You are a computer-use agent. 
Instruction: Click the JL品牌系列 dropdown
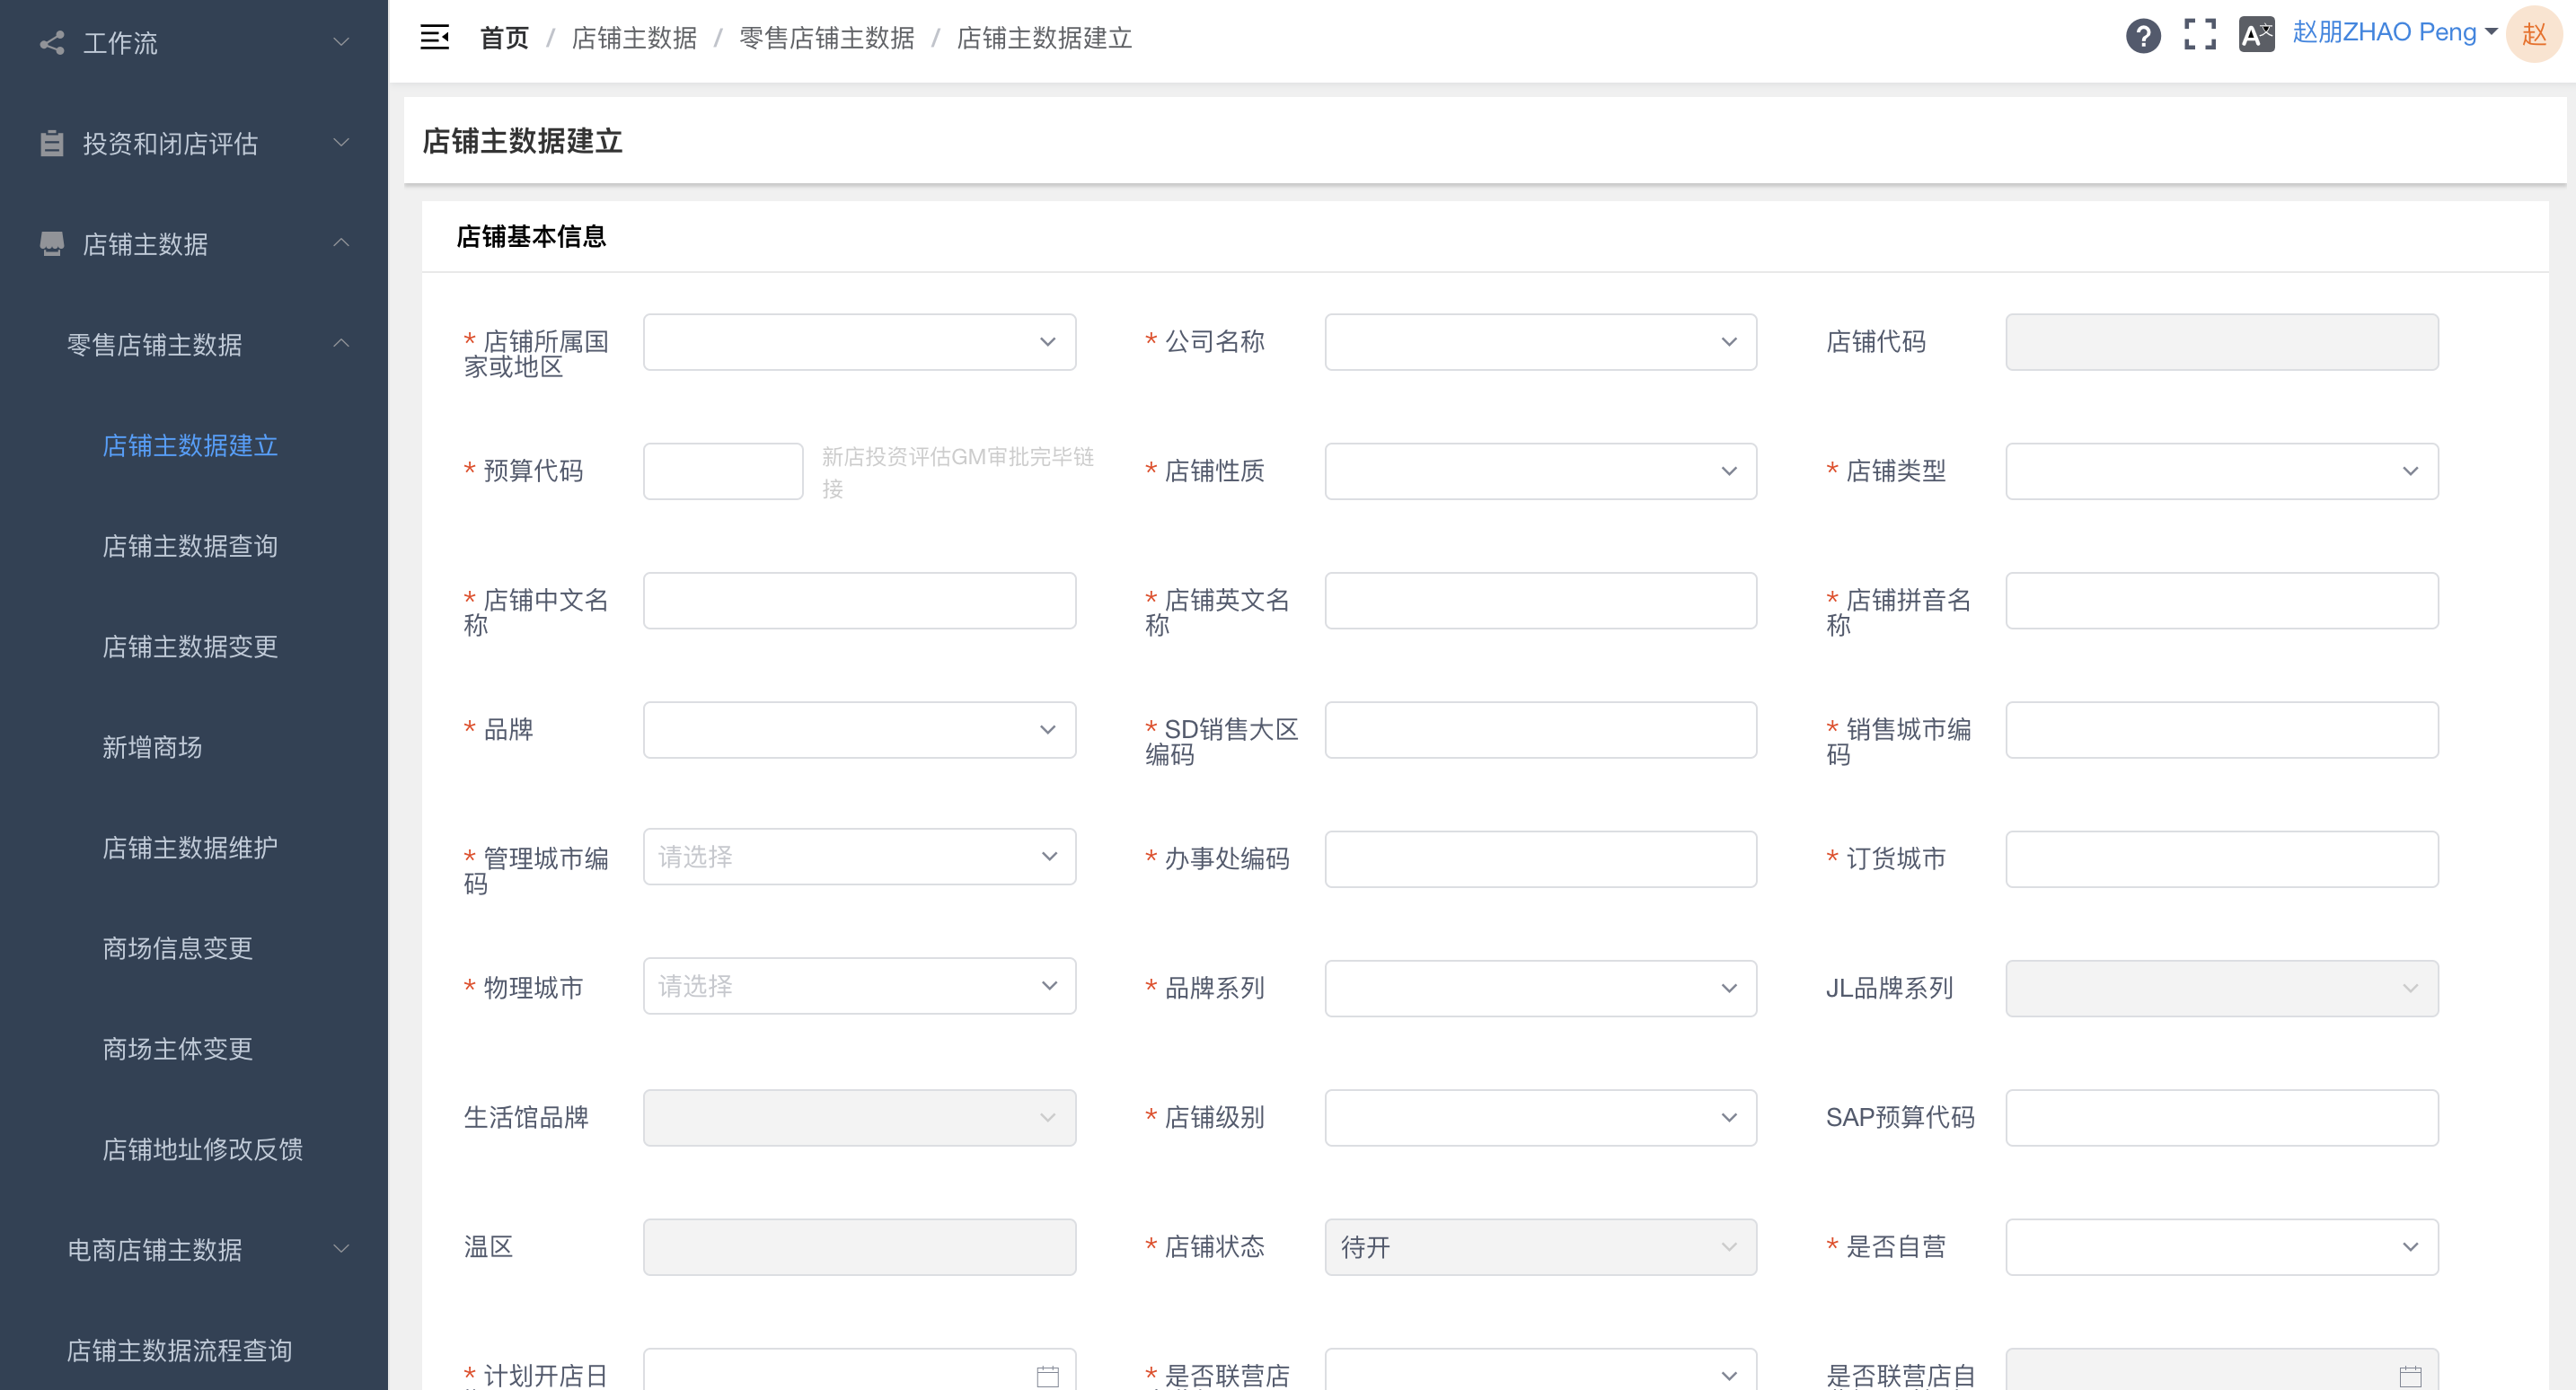(2222, 988)
